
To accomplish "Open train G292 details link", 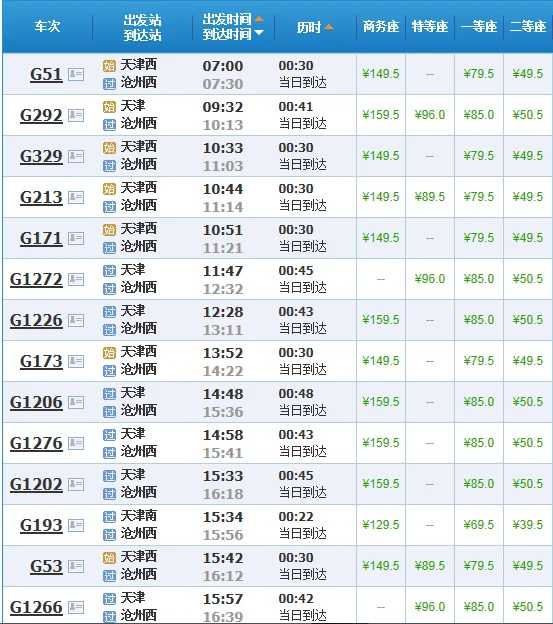I will 41,116.
